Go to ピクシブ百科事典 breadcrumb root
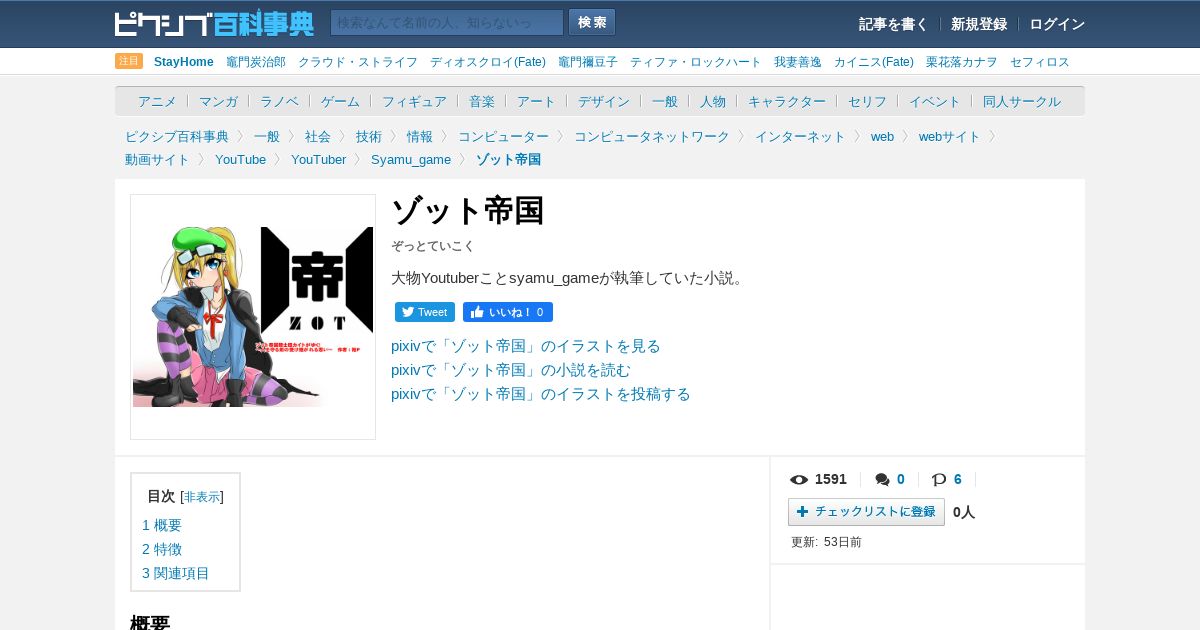 point(177,136)
